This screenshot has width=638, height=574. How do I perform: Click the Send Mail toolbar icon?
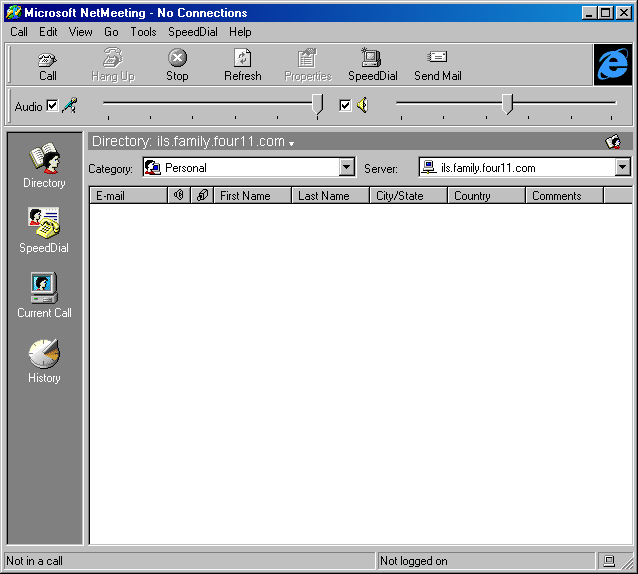click(x=437, y=65)
